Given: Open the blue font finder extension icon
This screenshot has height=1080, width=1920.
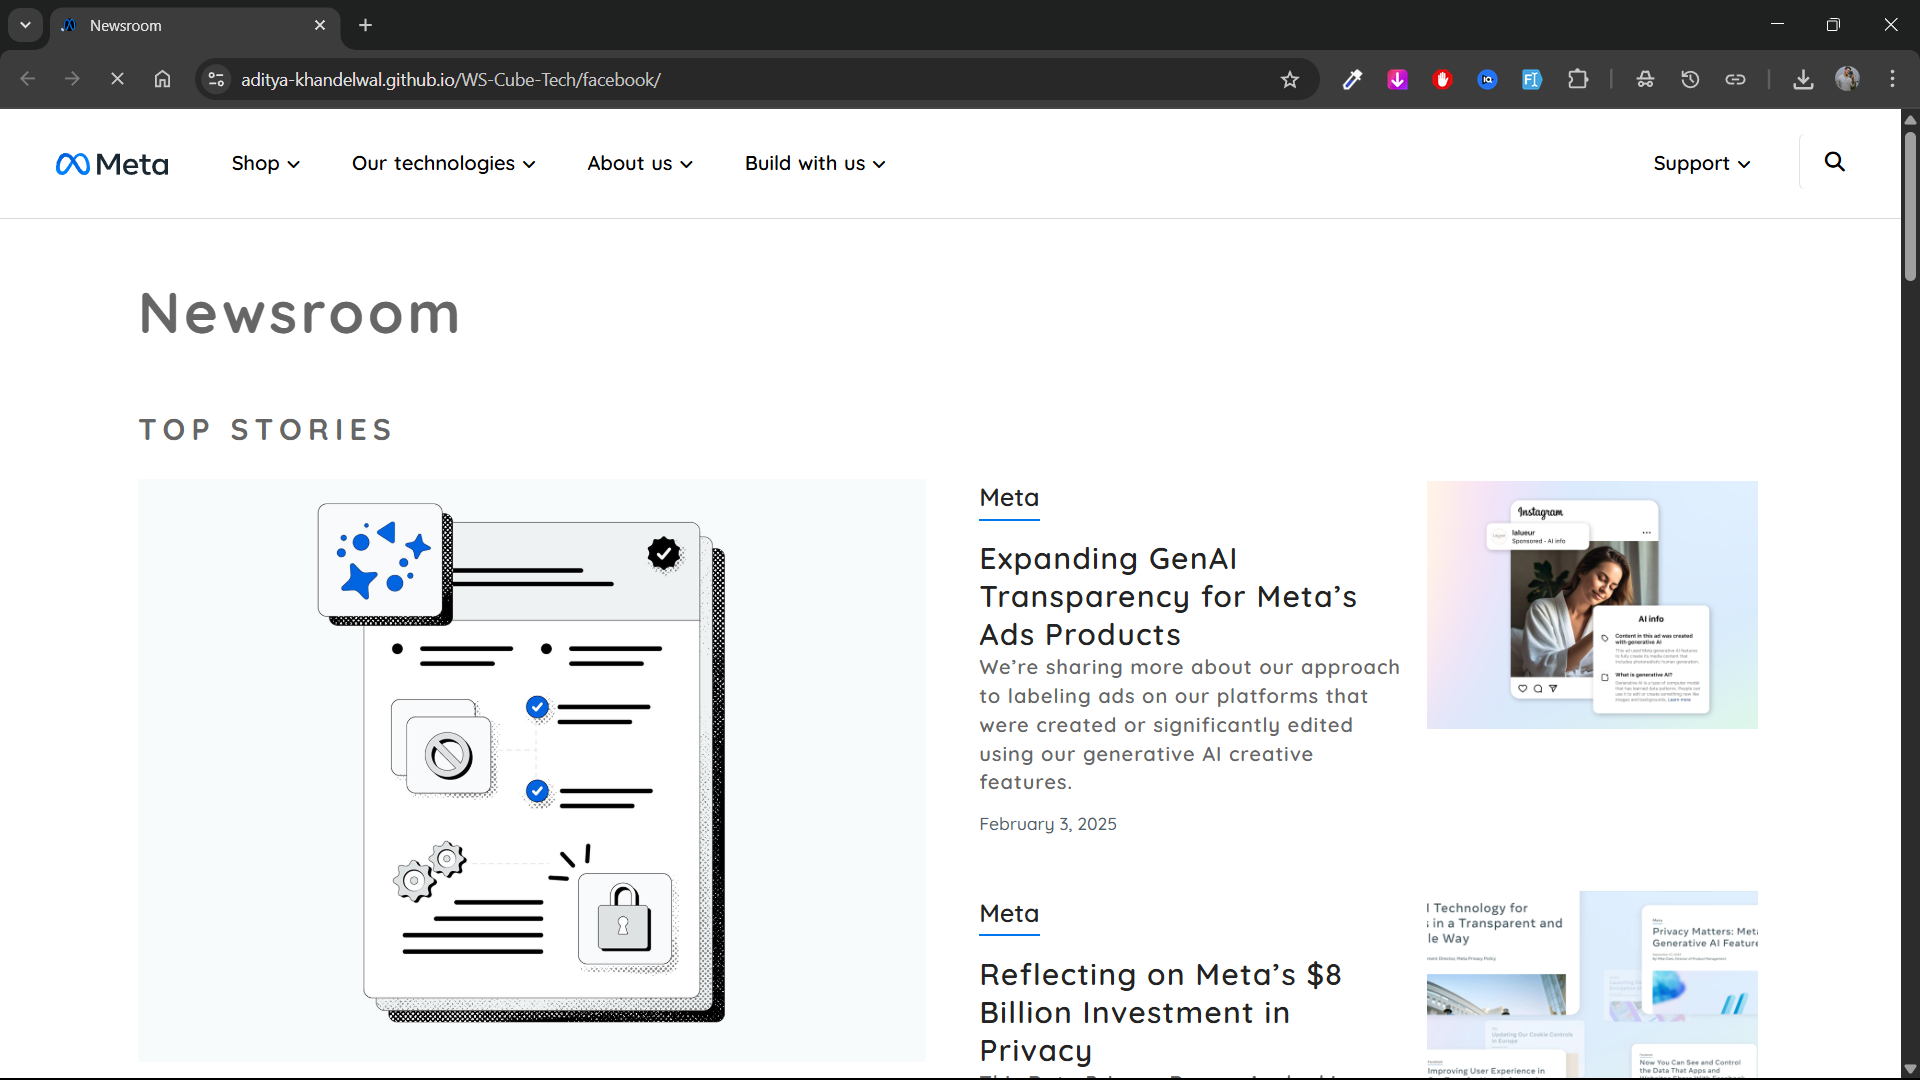Looking at the screenshot, I should (1532, 80).
